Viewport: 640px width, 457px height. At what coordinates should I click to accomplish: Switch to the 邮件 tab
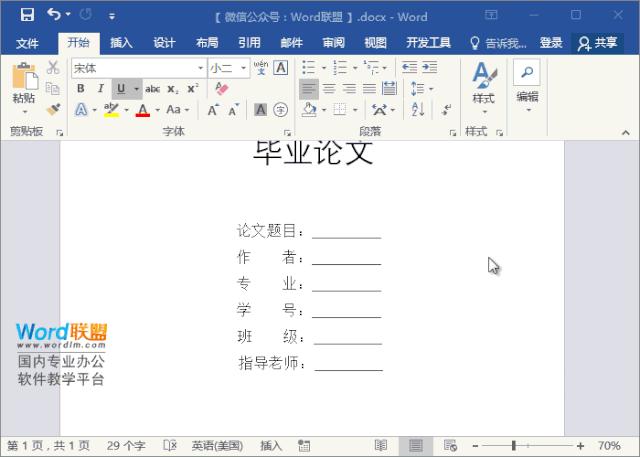291,42
